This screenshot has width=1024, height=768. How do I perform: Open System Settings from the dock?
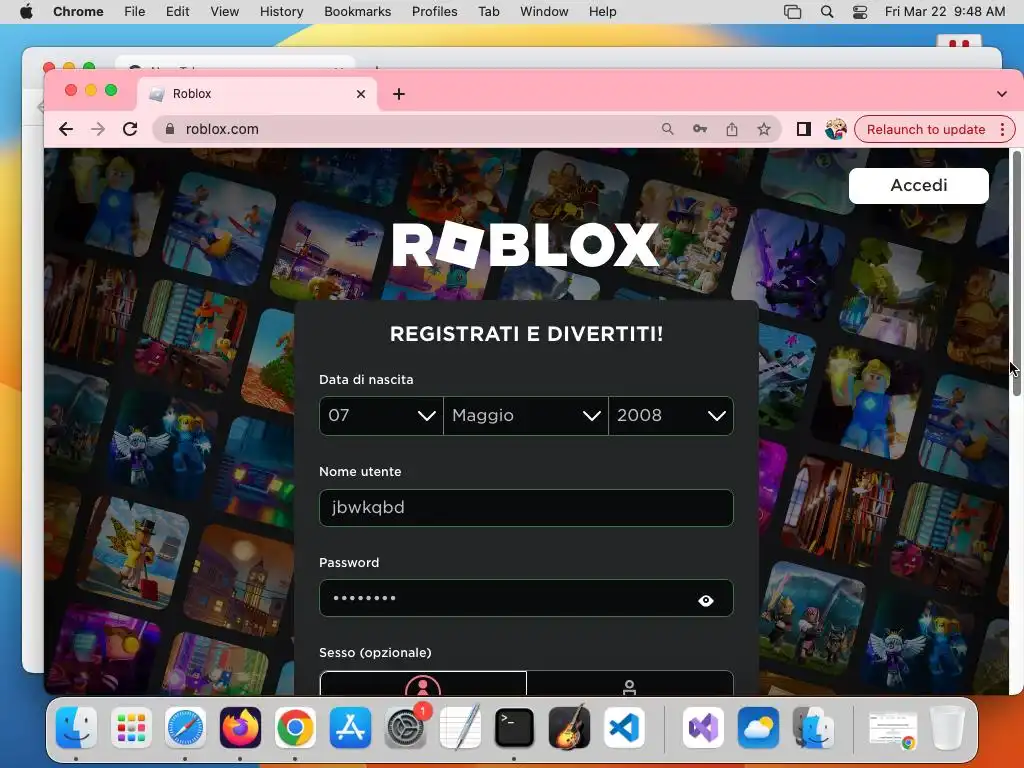point(406,728)
